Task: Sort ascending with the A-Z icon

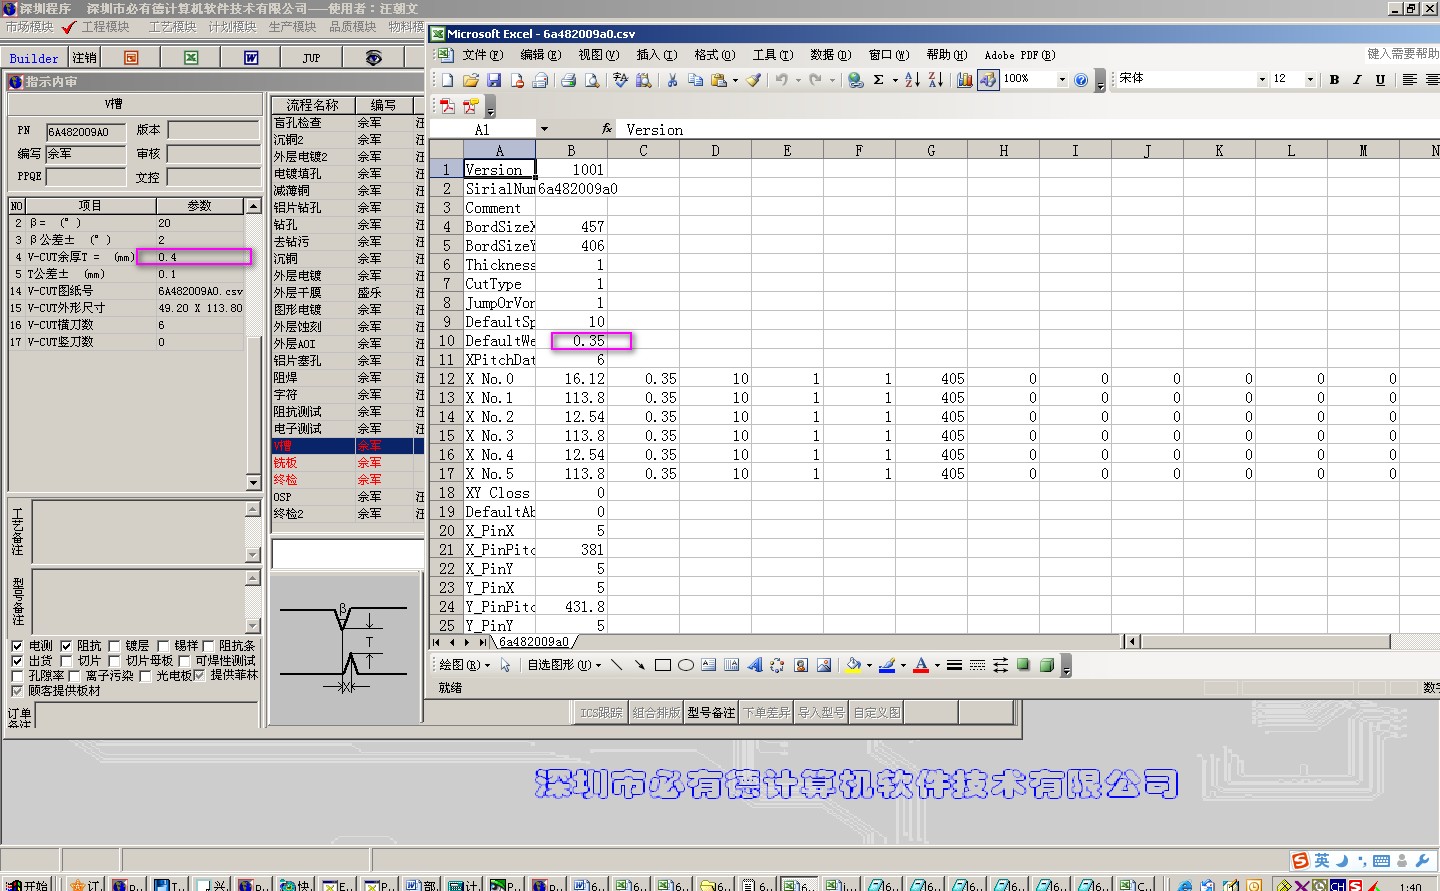Action: (912, 80)
